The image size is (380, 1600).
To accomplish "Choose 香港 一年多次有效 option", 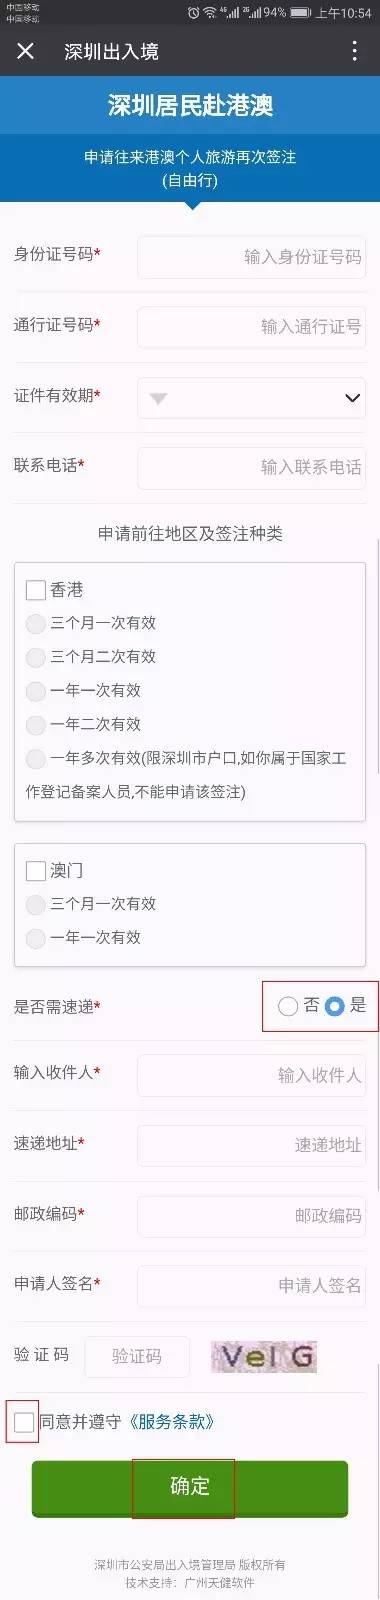I will click(36, 759).
